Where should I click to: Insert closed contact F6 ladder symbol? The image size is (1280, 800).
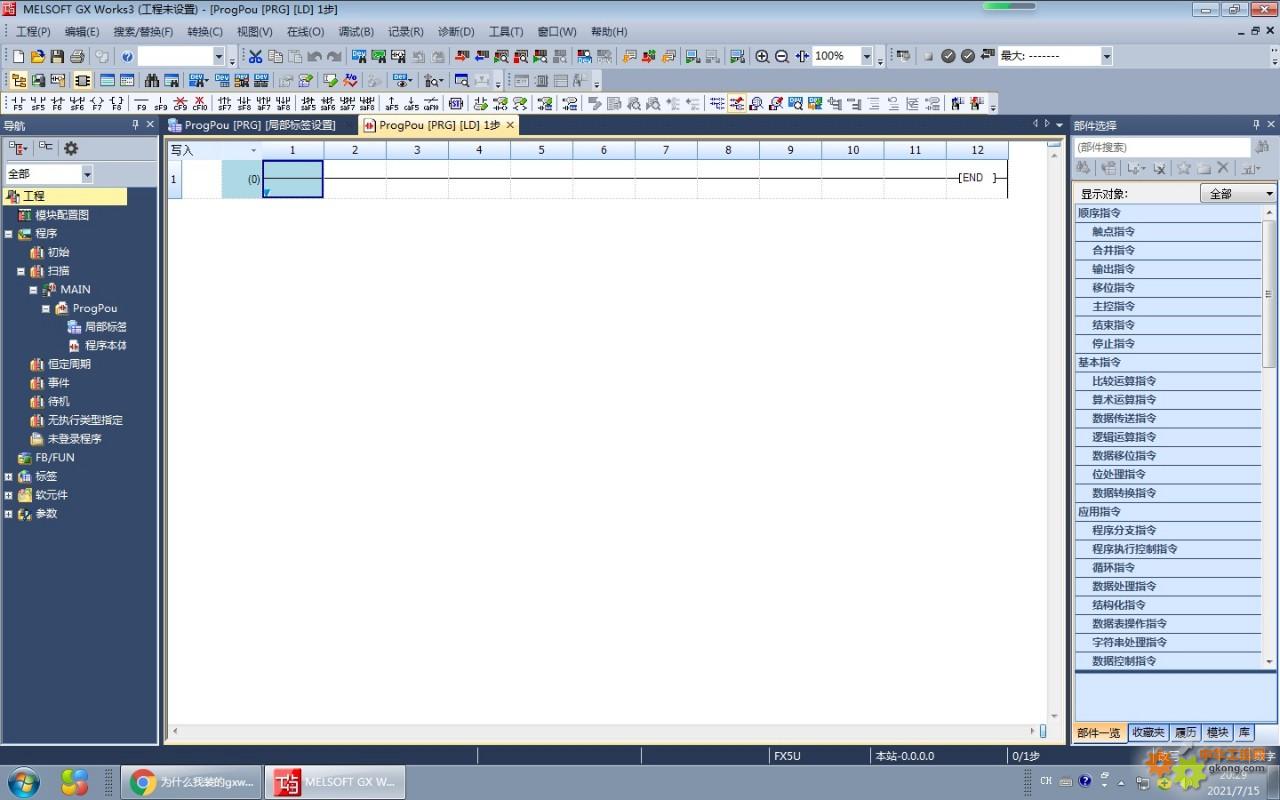click(57, 103)
